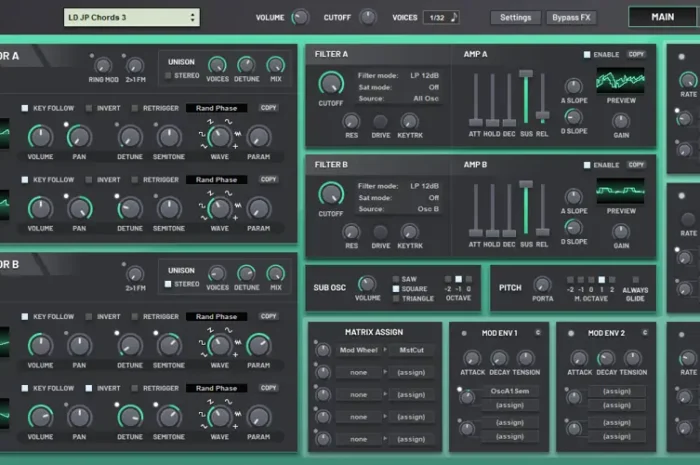700x465 pixels.
Task: Select the Saw waveform for Sub Osc
Action: point(396,279)
